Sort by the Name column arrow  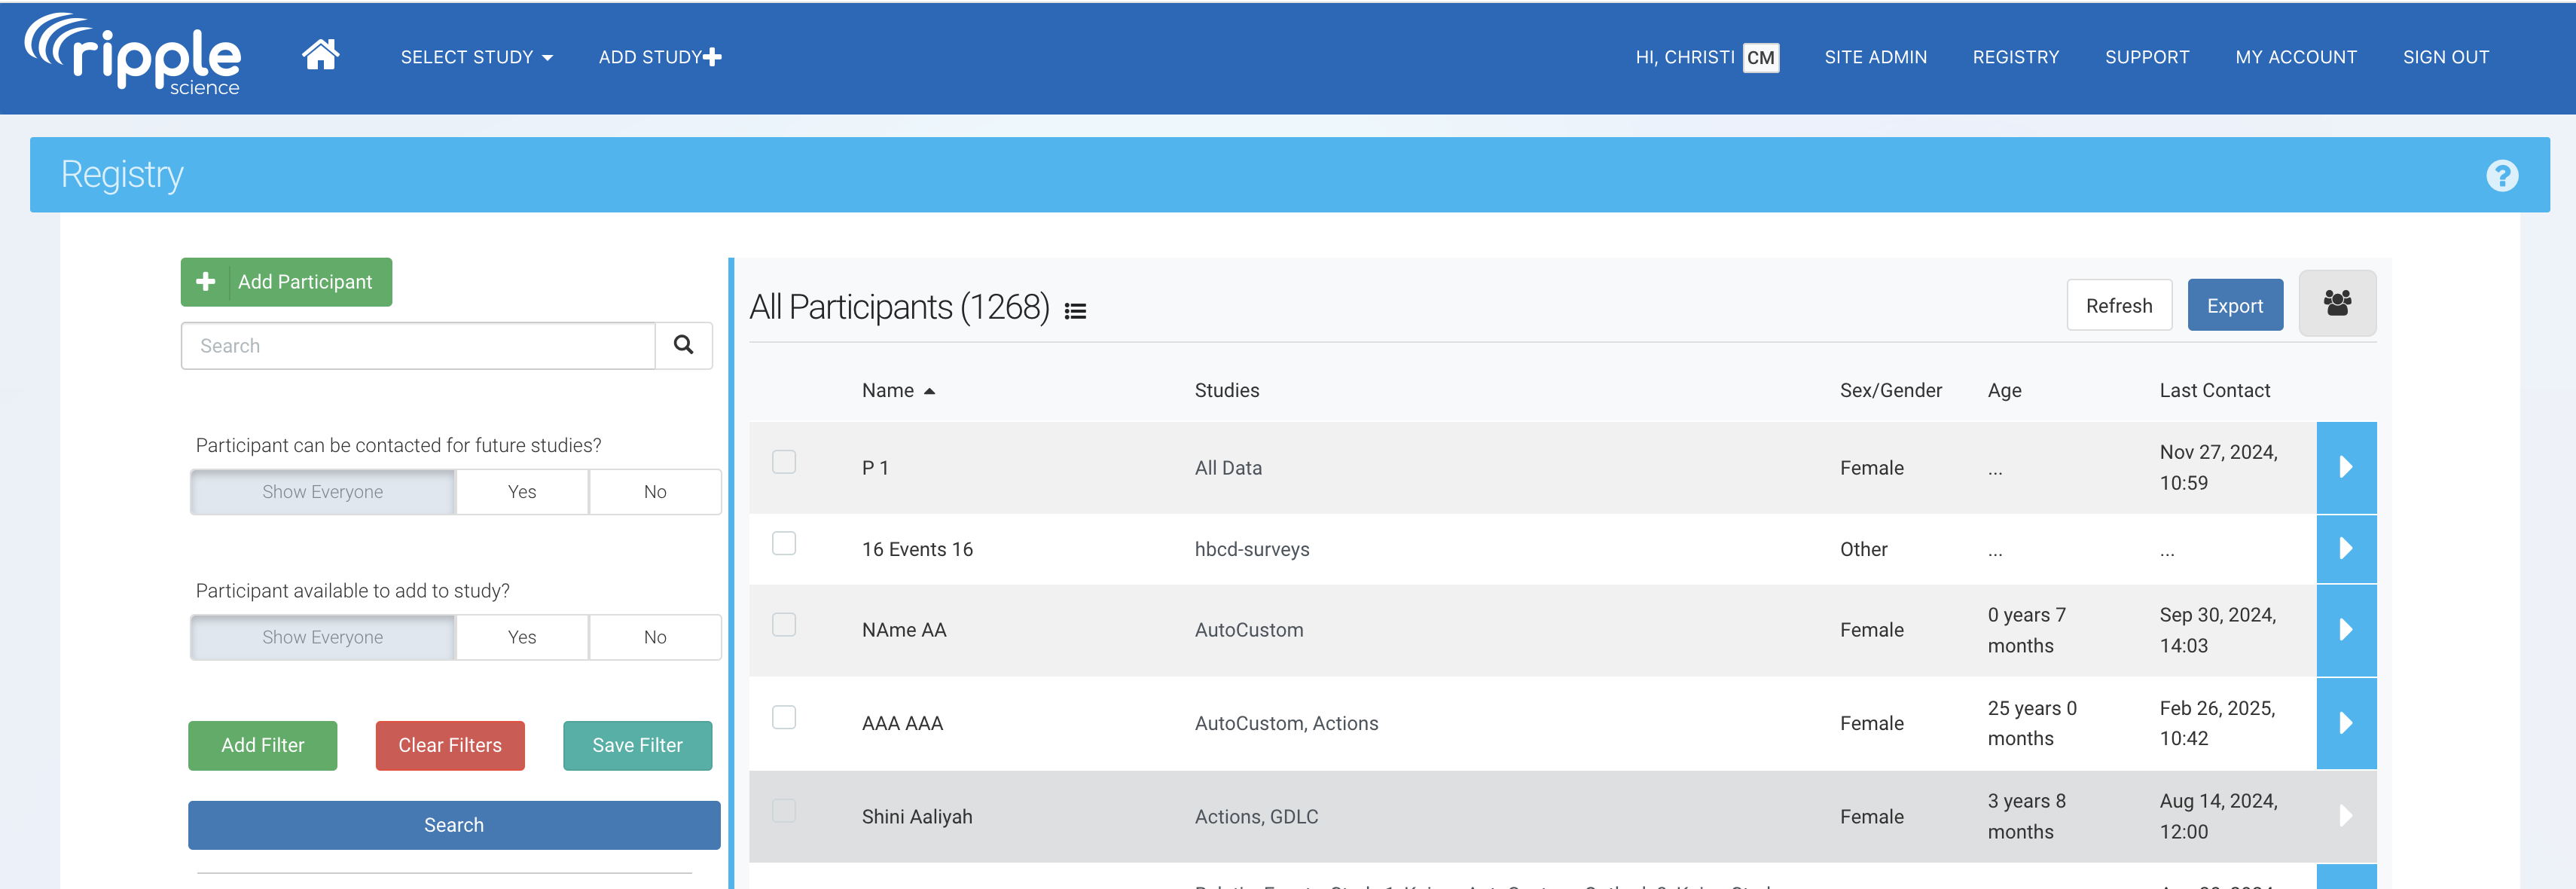(x=929, y=391)
